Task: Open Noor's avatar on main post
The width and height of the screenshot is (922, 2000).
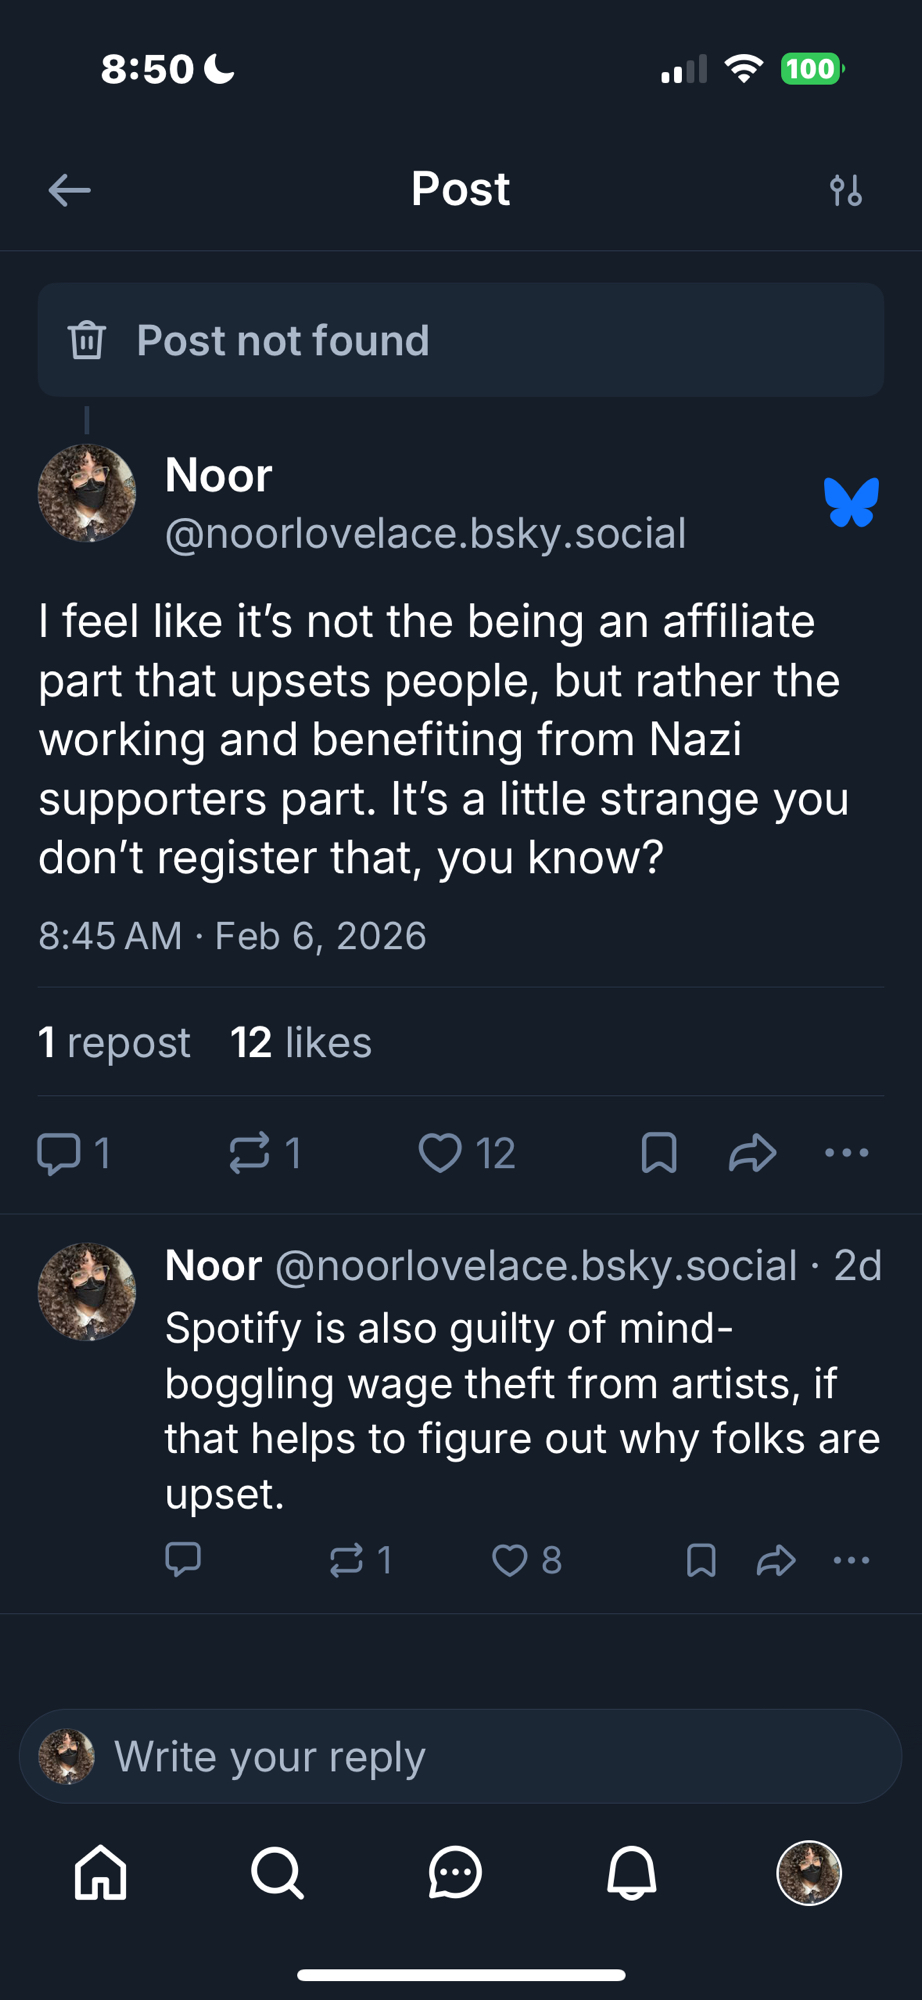Action: click(x=87, y=494)
